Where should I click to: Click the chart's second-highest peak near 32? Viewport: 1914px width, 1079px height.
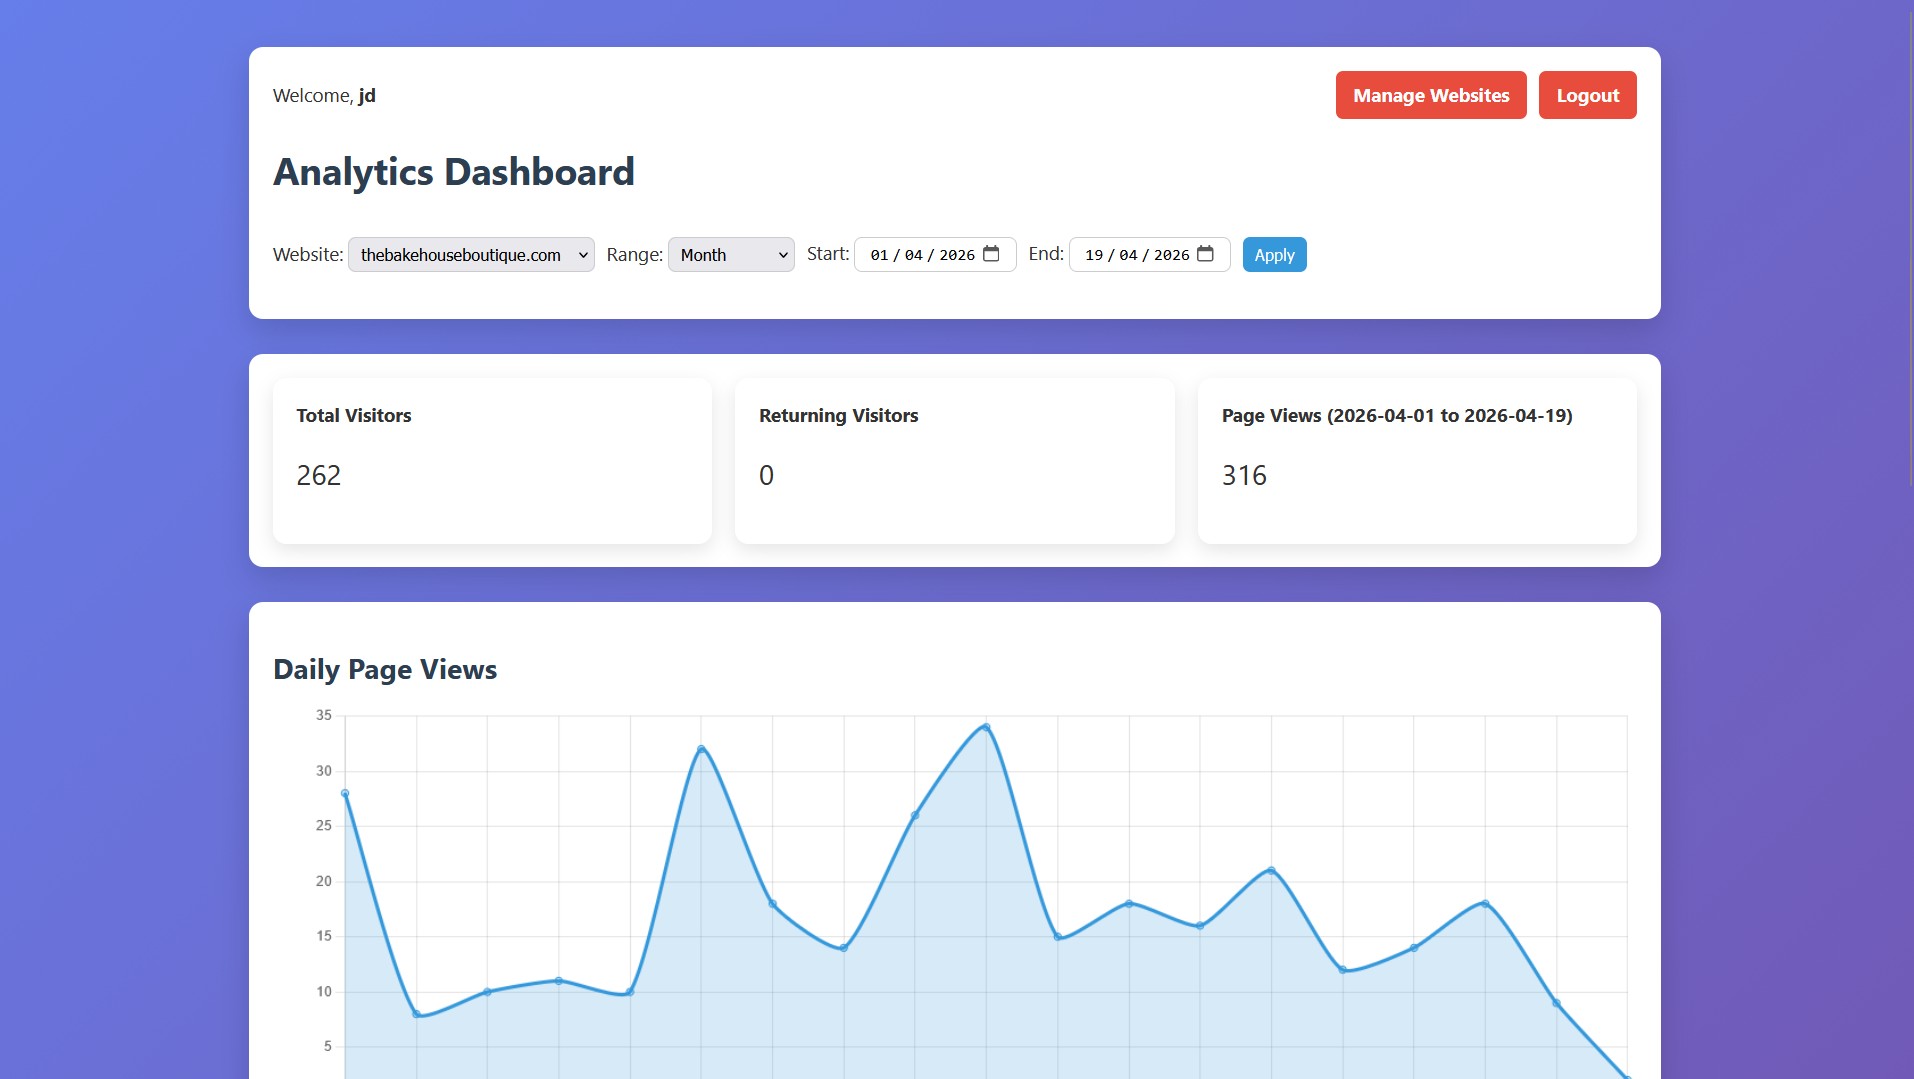(701, 749)
